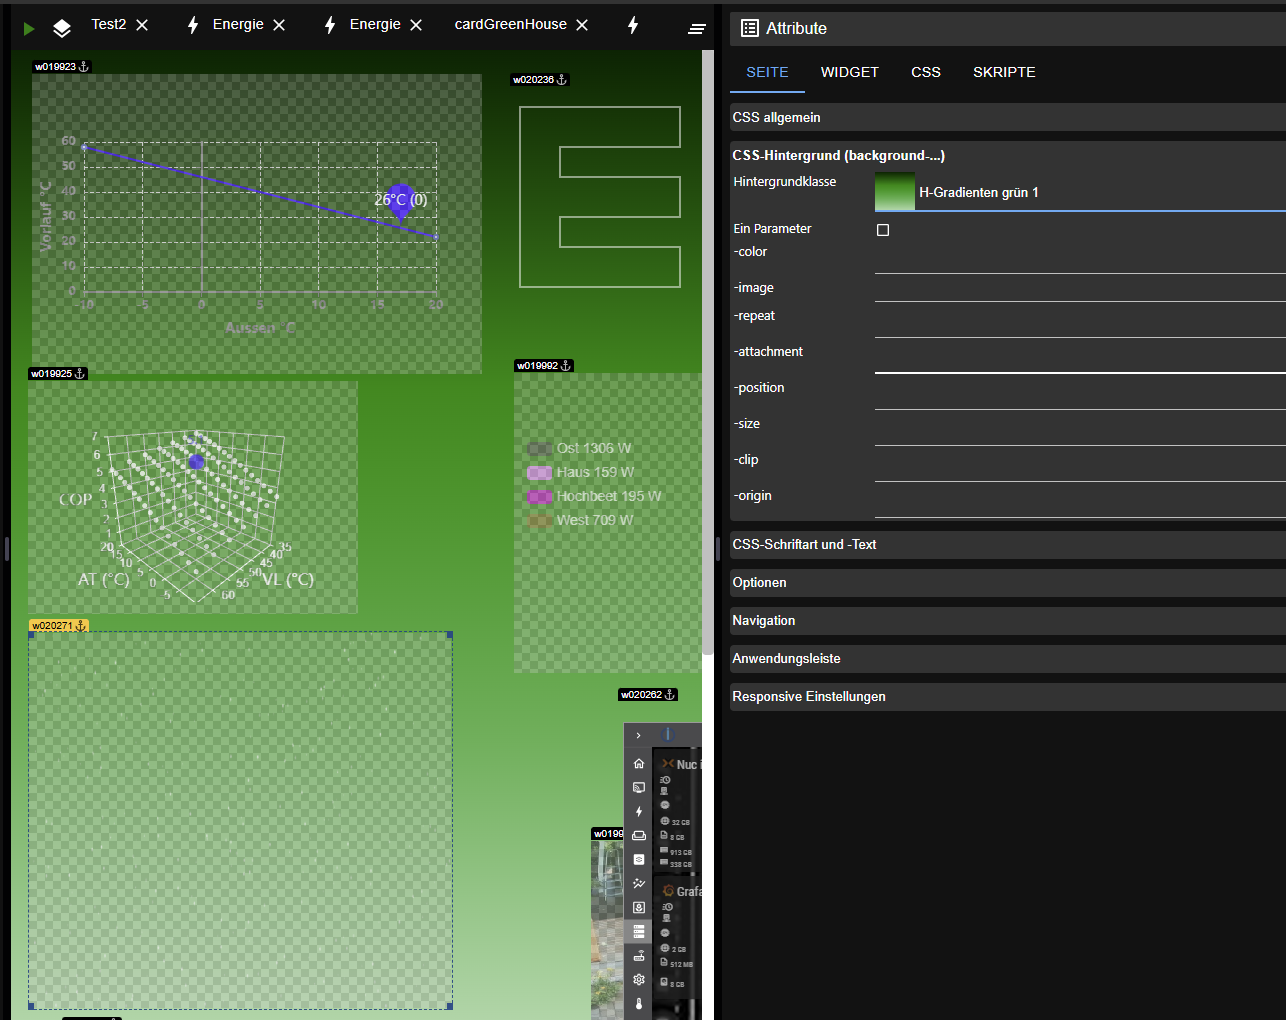Click the gear icon in preview sidebar
Viewport: 1286px width, 1020px height.
(x=639, y=979)
